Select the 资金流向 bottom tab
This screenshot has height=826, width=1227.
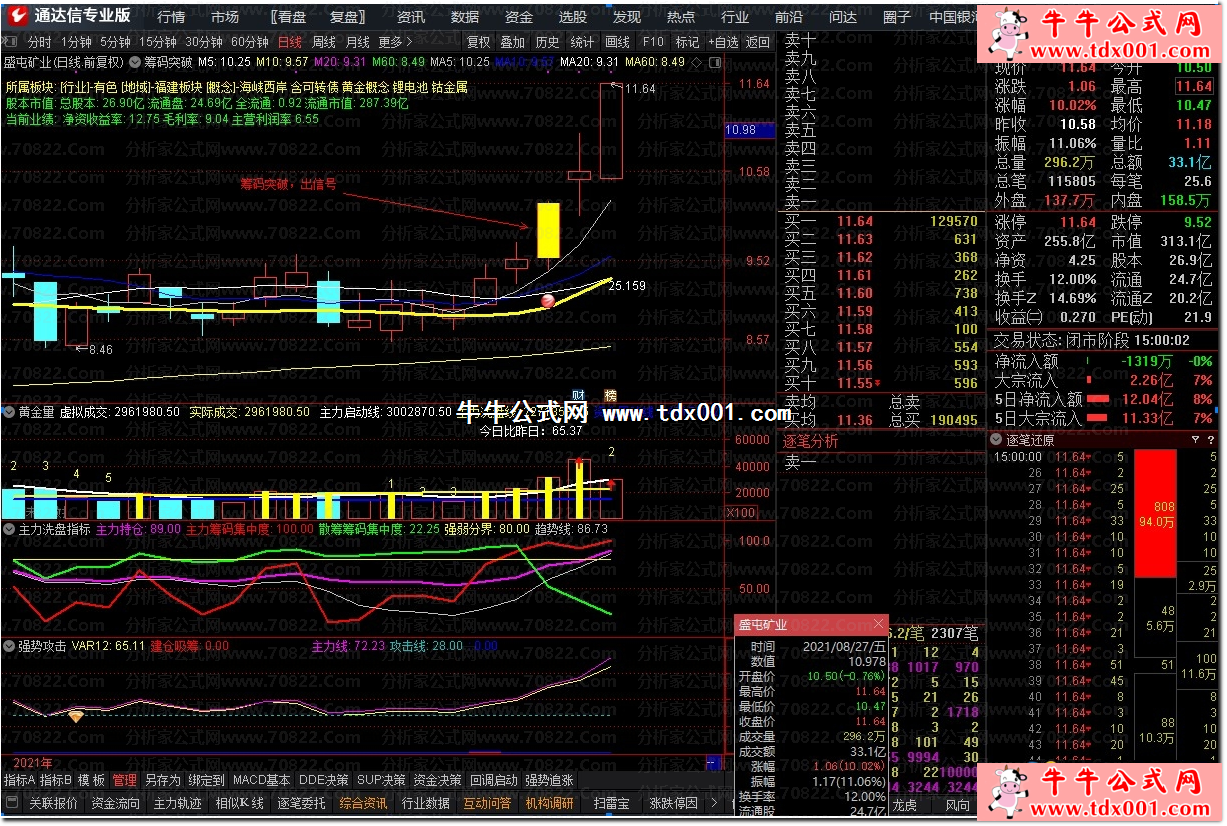115,803
